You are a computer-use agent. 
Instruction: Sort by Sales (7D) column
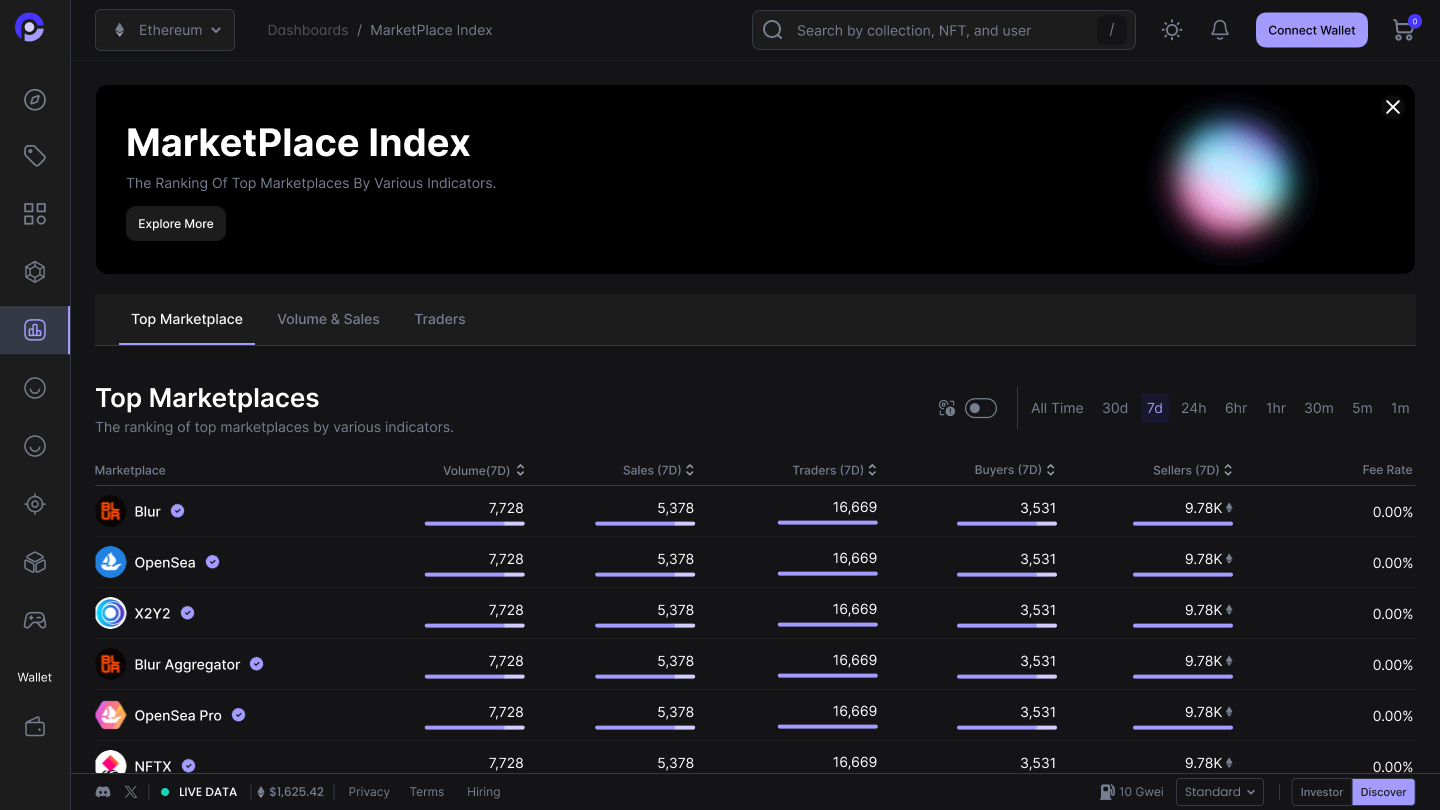658,470
